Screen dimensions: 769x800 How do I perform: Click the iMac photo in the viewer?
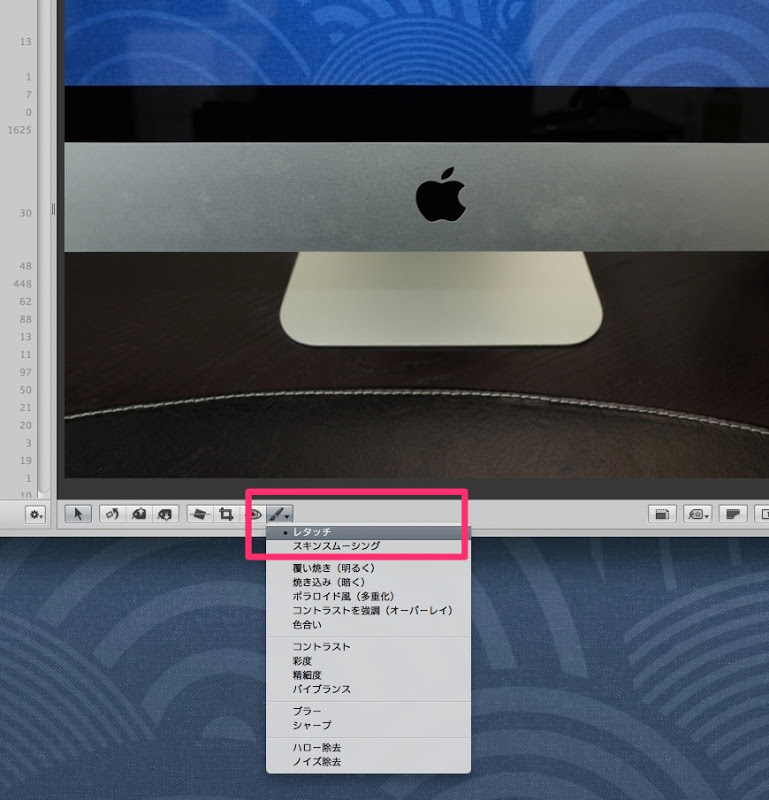(416, 239)
